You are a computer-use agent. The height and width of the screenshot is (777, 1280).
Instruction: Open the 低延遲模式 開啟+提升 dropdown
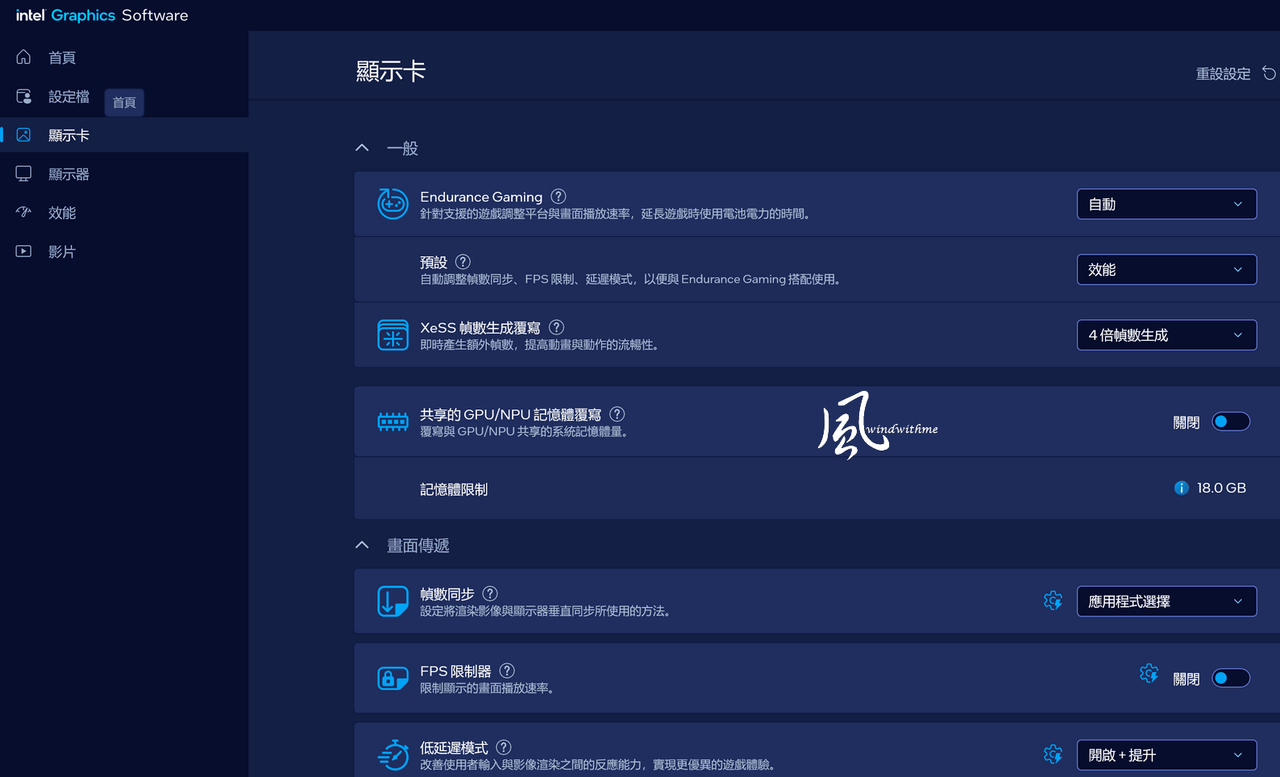click(1166, 755)
